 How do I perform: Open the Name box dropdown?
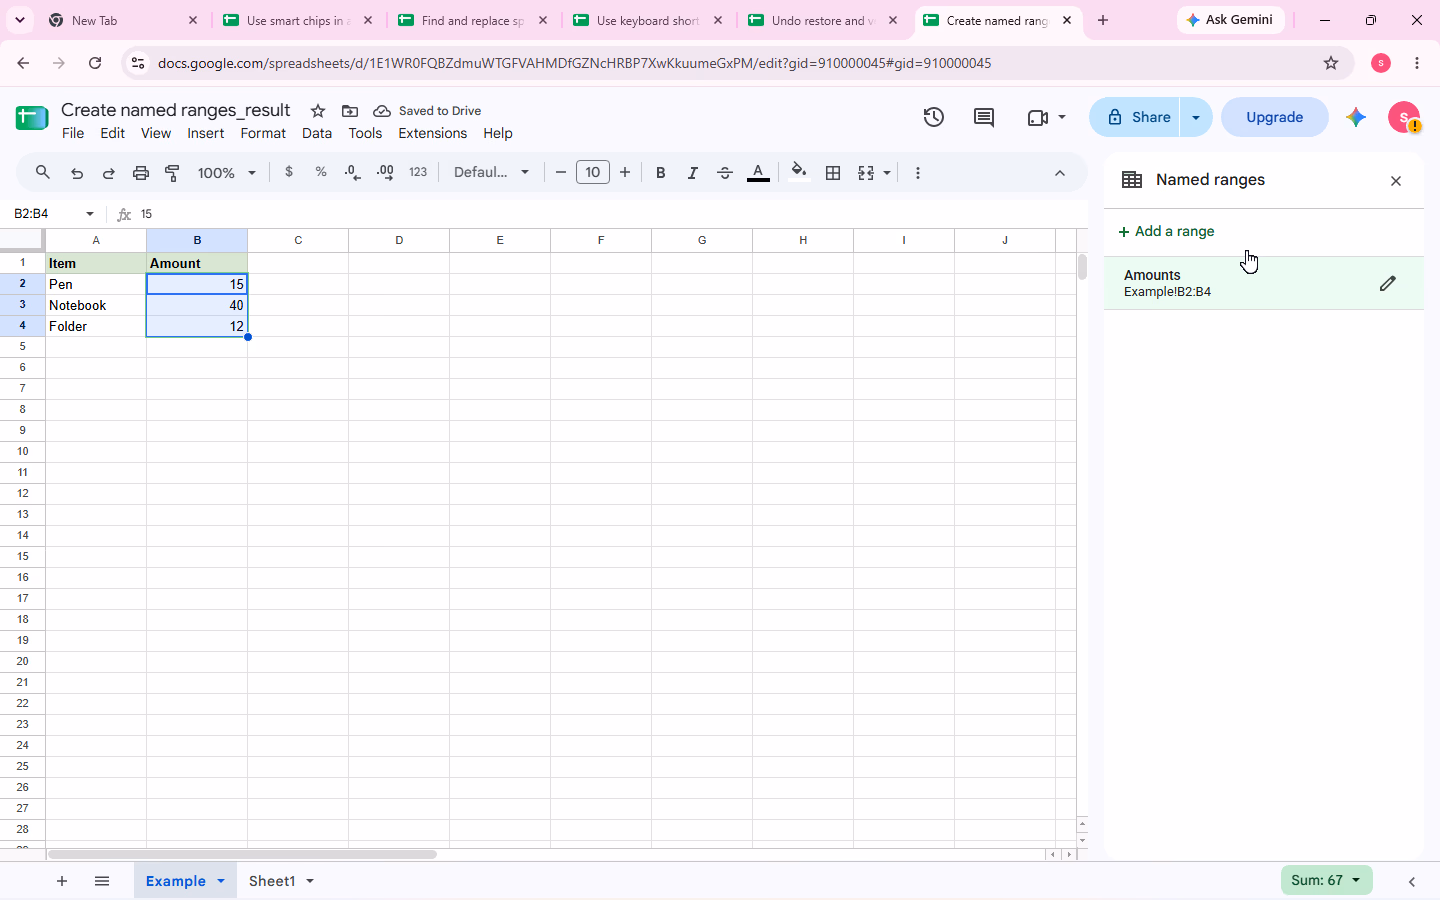tap(90, 214)
